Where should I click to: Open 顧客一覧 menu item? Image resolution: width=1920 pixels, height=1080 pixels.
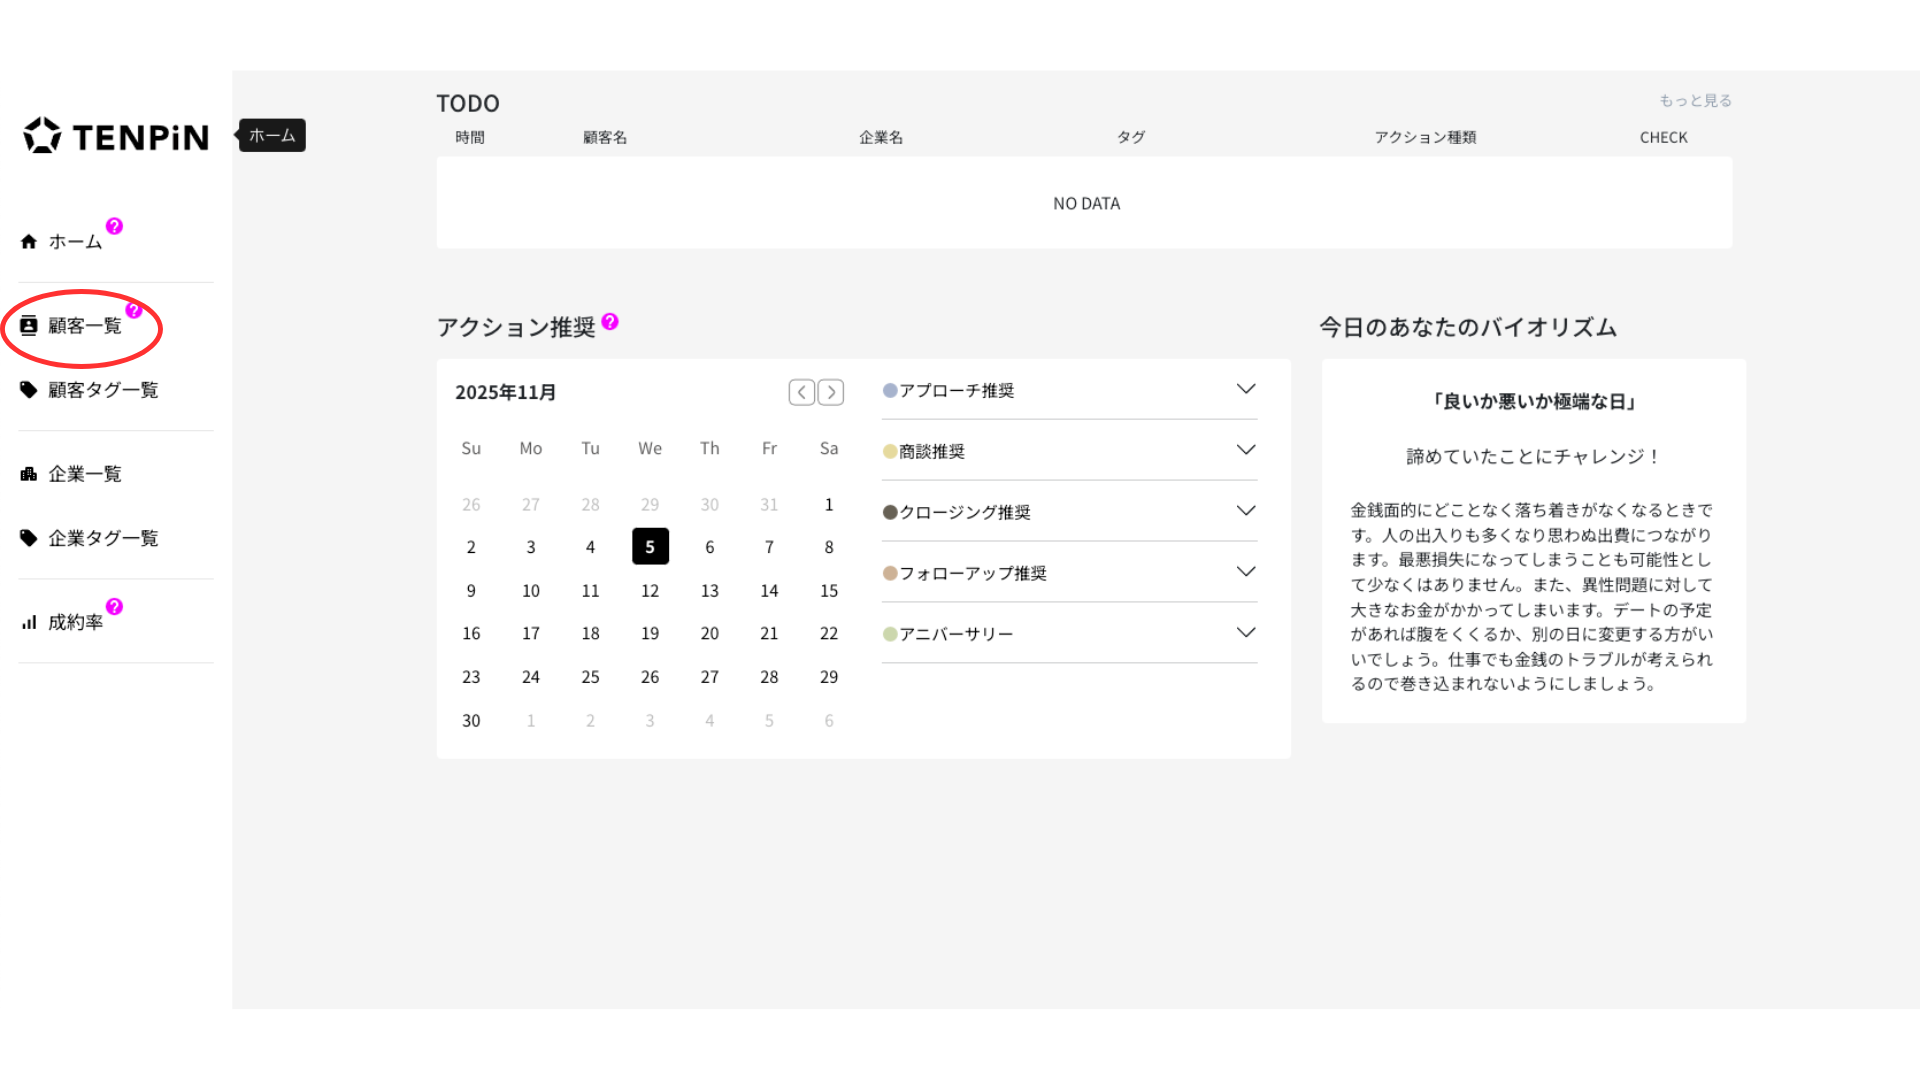coord(84,326)
